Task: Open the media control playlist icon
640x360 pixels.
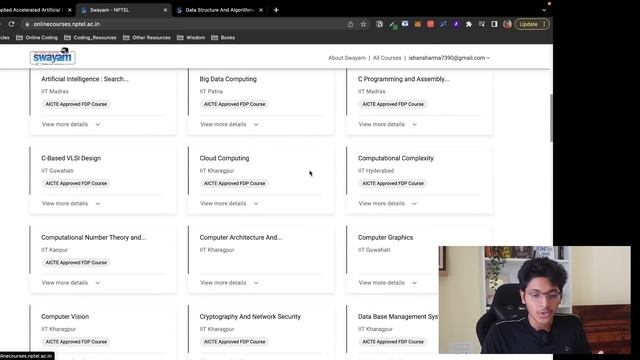Action: click(482, 24)
